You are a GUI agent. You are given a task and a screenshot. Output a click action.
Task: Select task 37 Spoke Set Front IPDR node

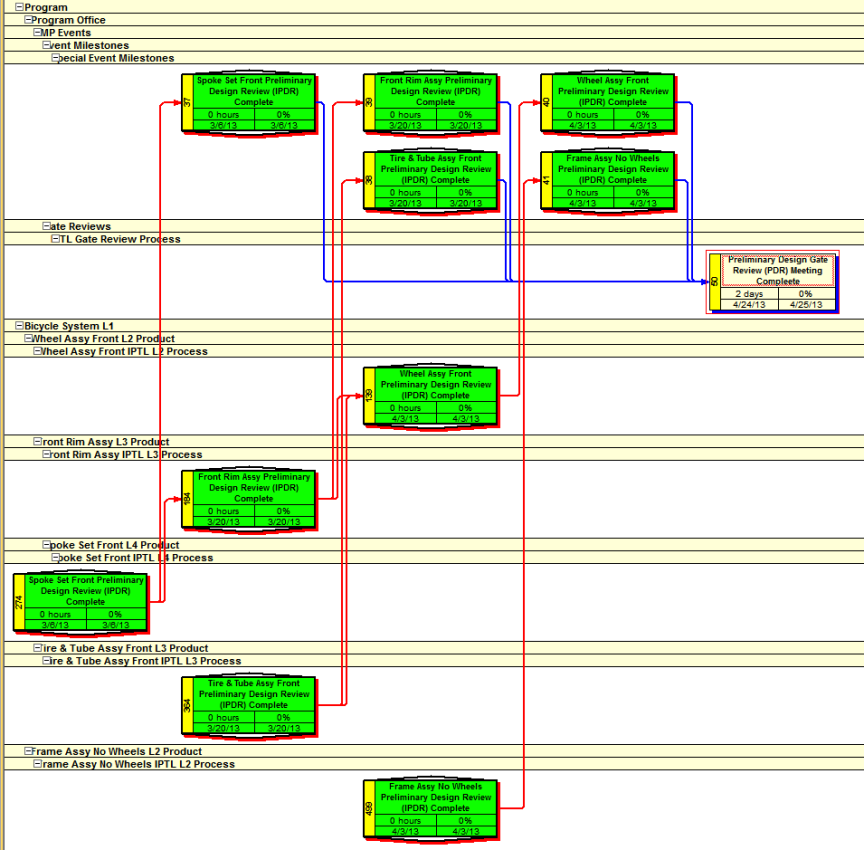point(253,91)
